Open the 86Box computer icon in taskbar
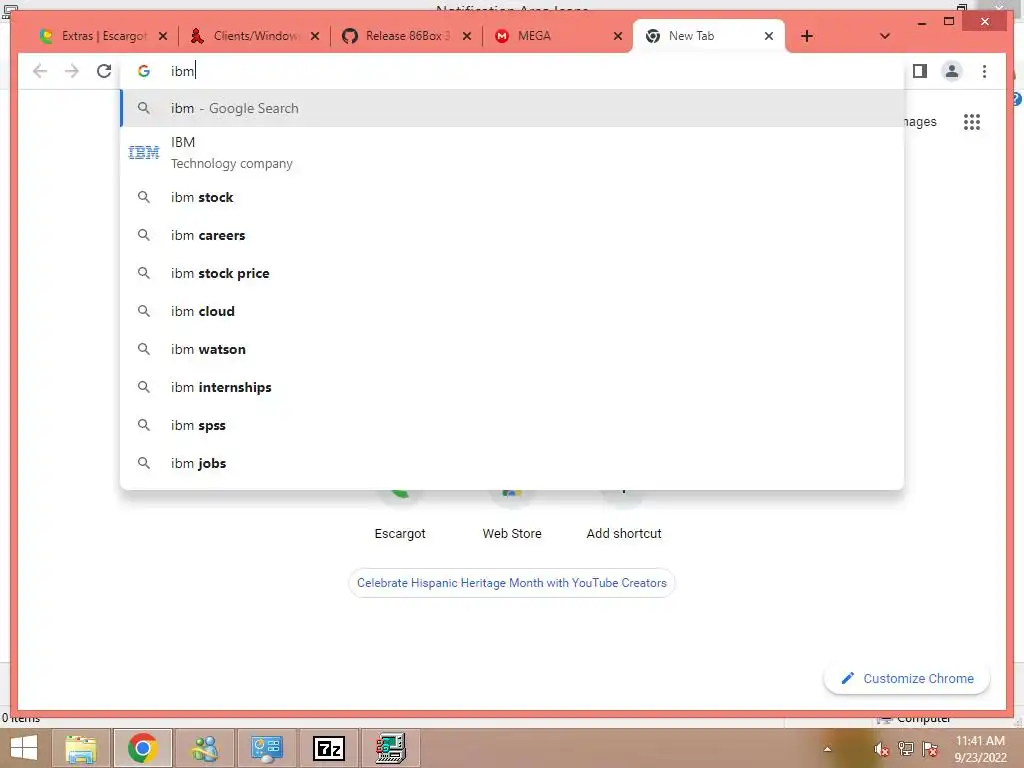The width and height of the screenshot is (1024, 768). (x=391, y=748)
